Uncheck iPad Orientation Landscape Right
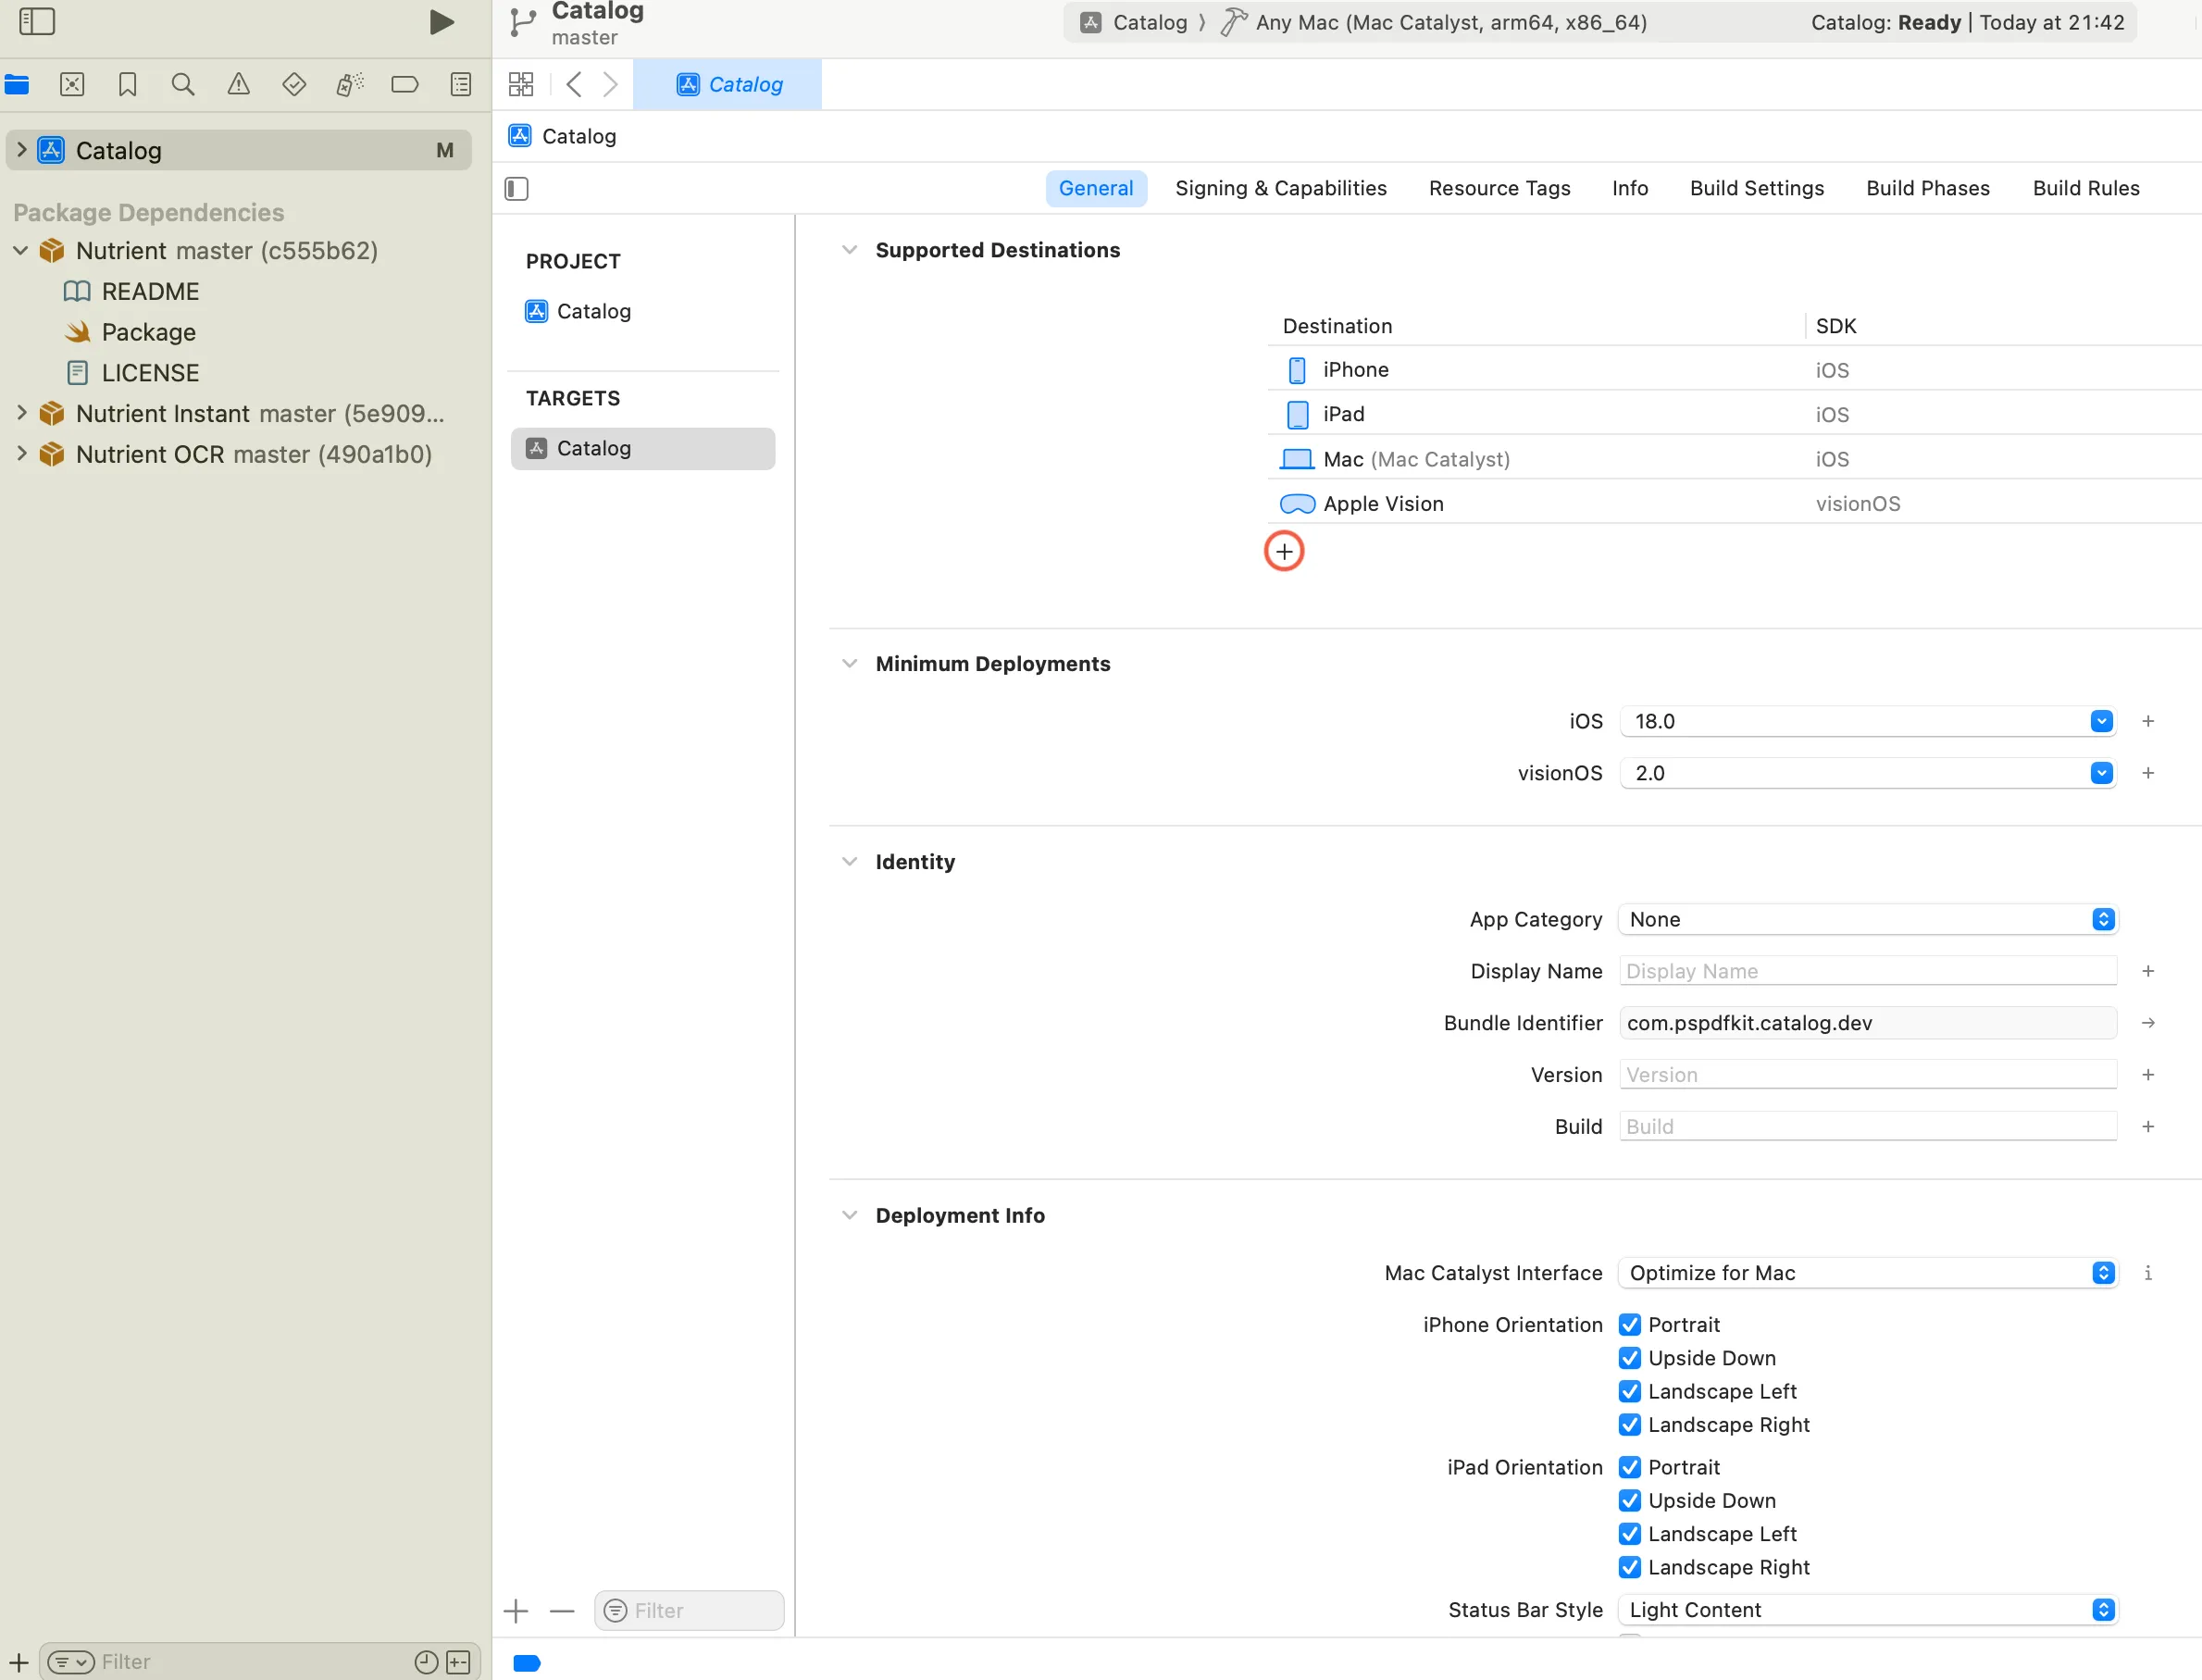Image resolution: width=2202 pixels, height=1680 pixels. tap(1629, 1567)
